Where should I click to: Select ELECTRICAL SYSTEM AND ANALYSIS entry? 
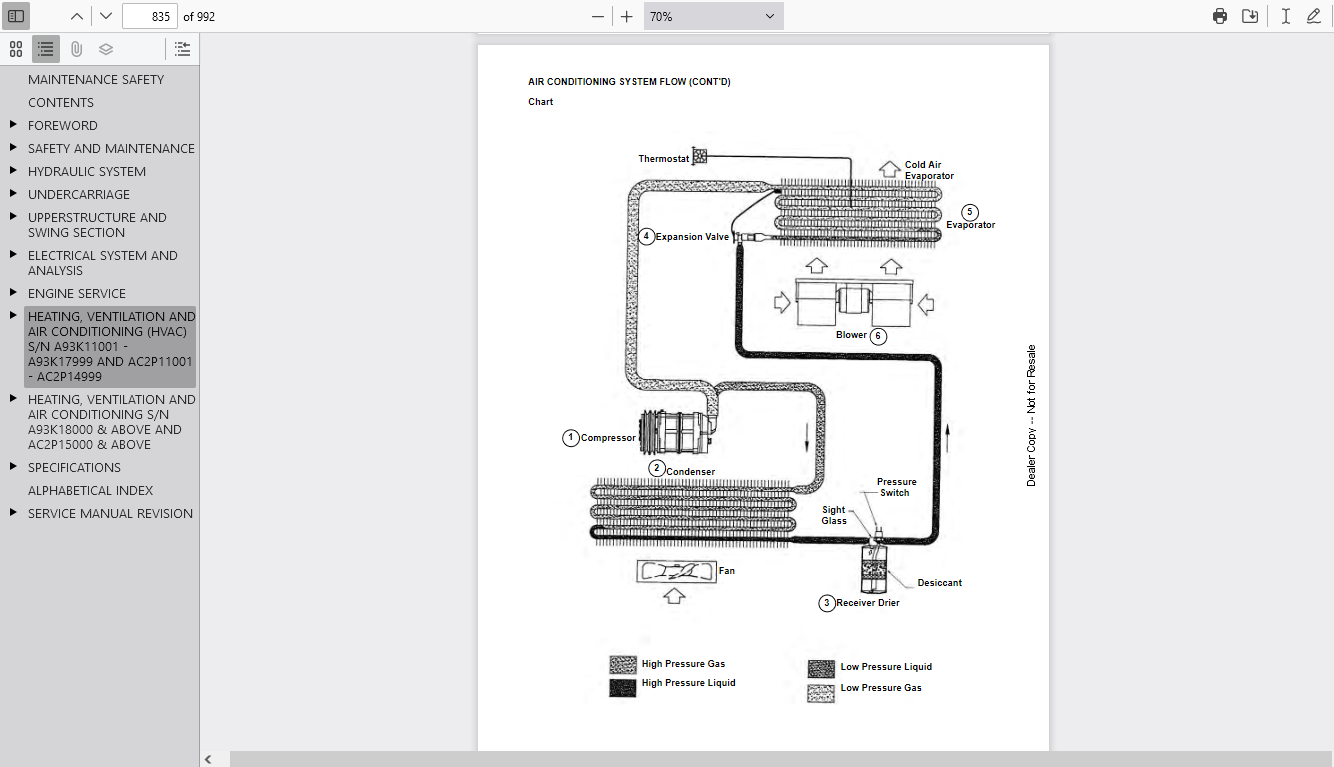[x=103, y=263]
